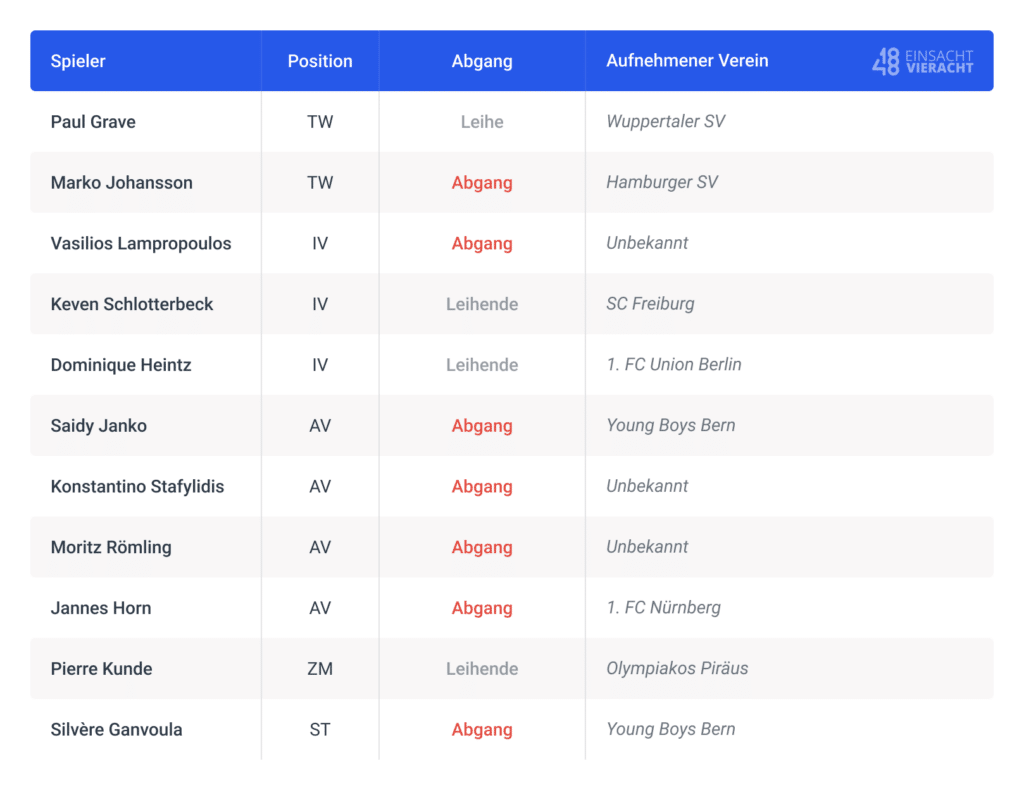Screen dimensions: 1024x790
Task: Click the Abgang column header
Action: point(482,61)
